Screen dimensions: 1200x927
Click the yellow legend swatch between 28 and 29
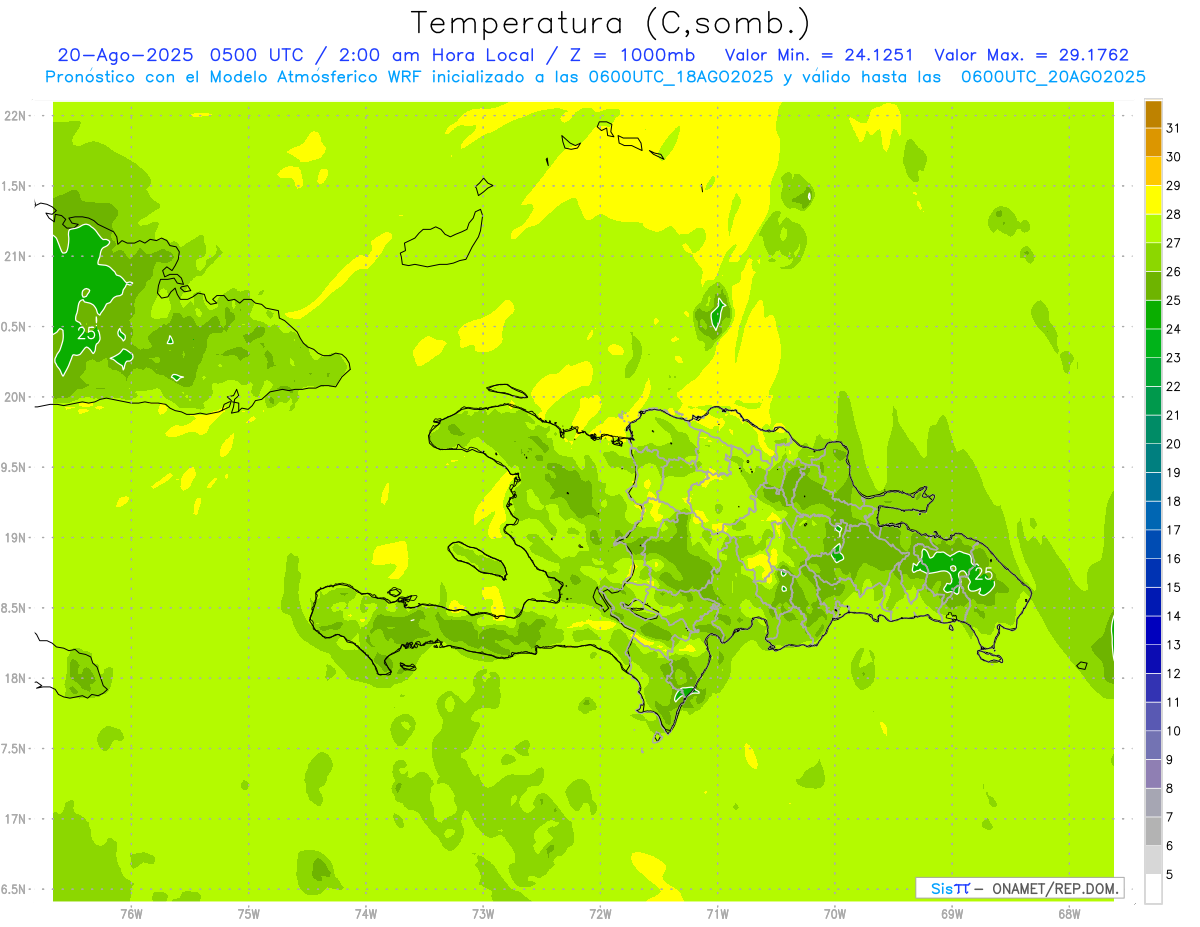pos(1153,200)
